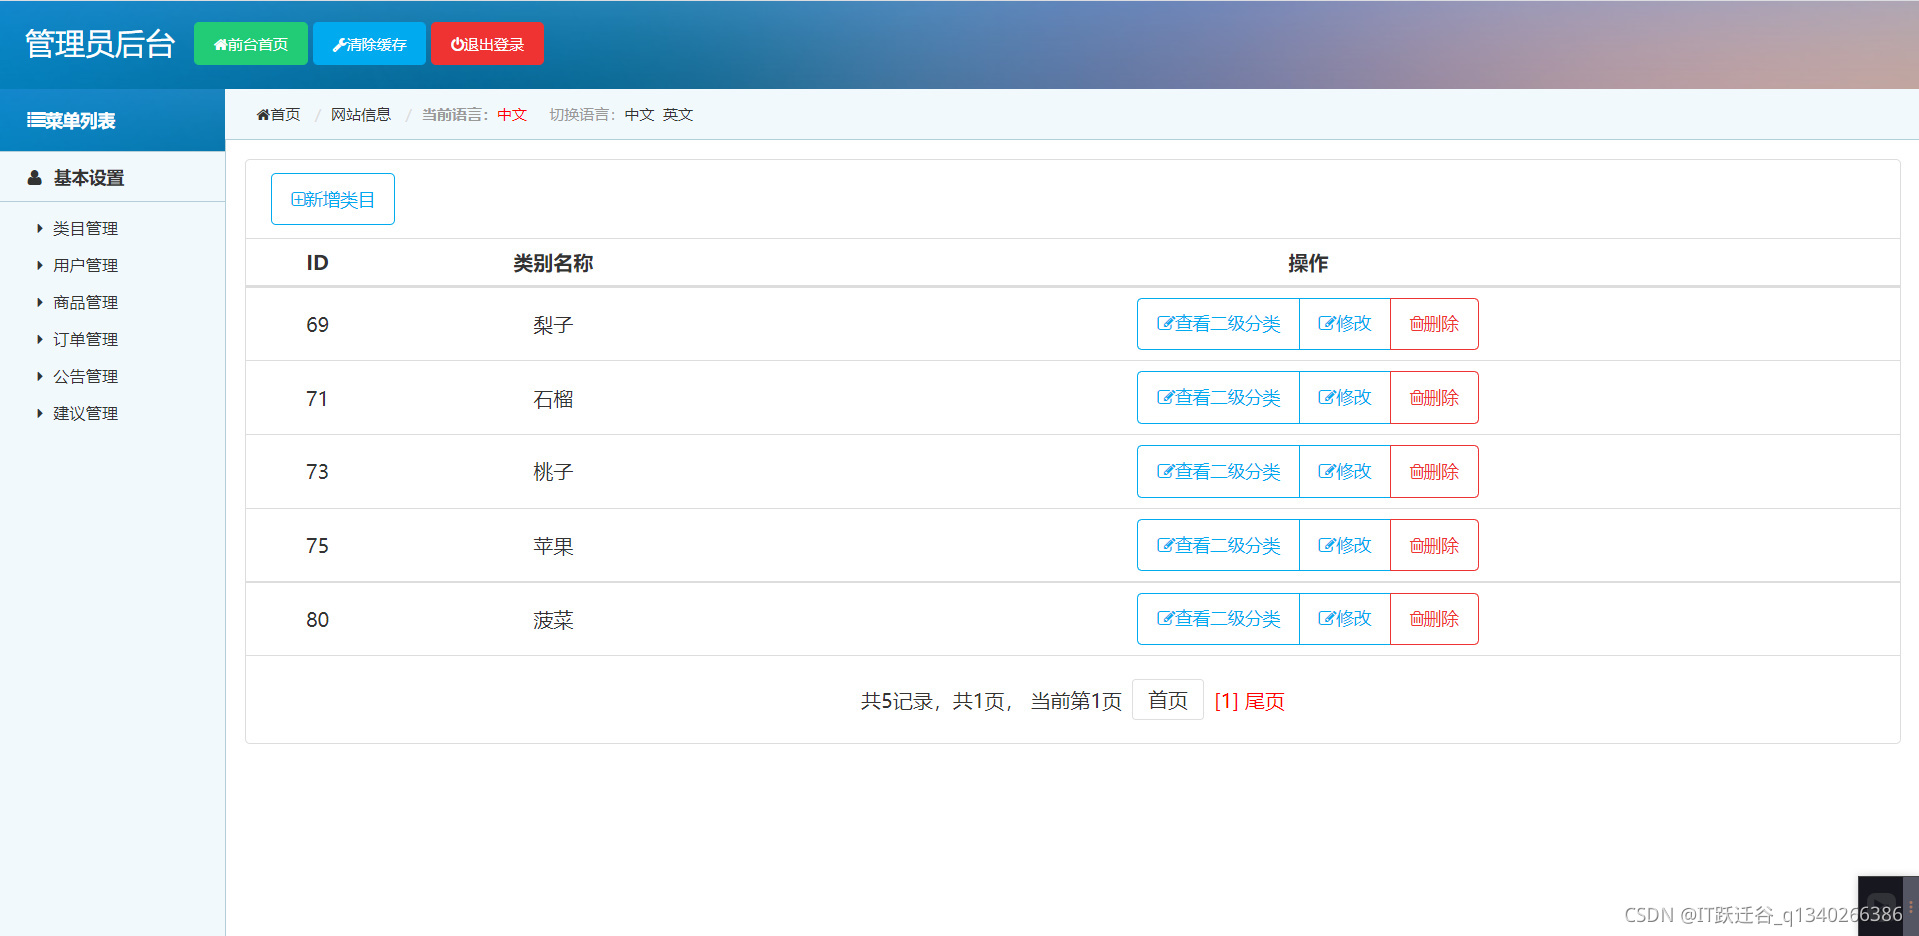1919x936 pixels.
Task: Click the 删除 trash icon for 苹果
Action: click(1416, 545)
